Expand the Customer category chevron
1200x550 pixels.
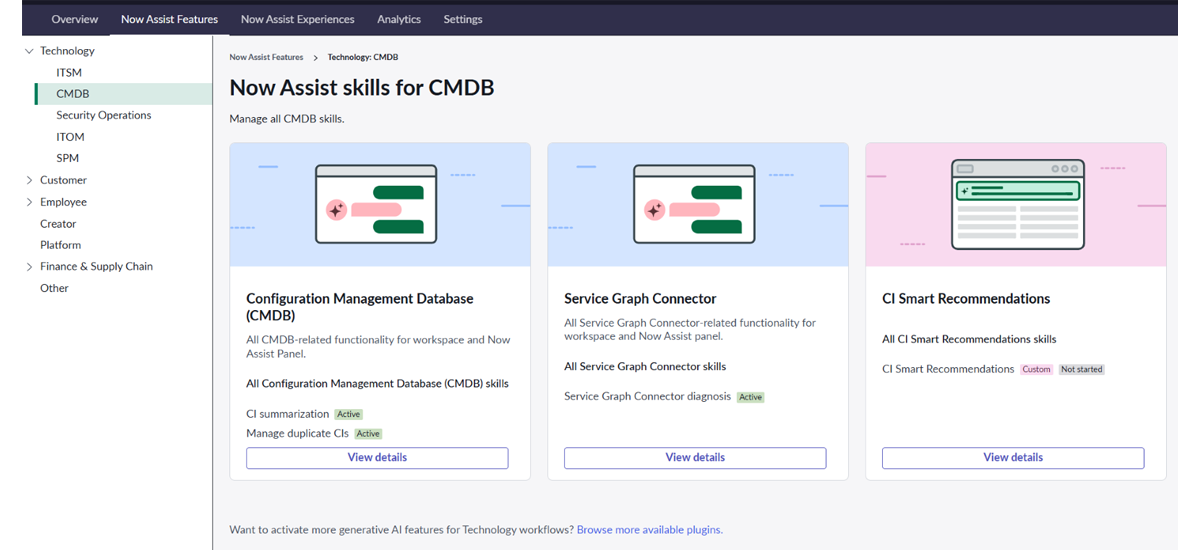pos(29,181)
